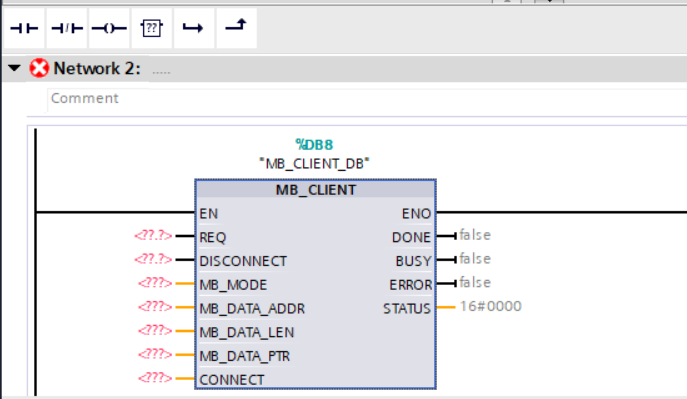Insert an empty box instruction
Image resolution: width=687 pixels, height=399 pixels.
[152, 28]
